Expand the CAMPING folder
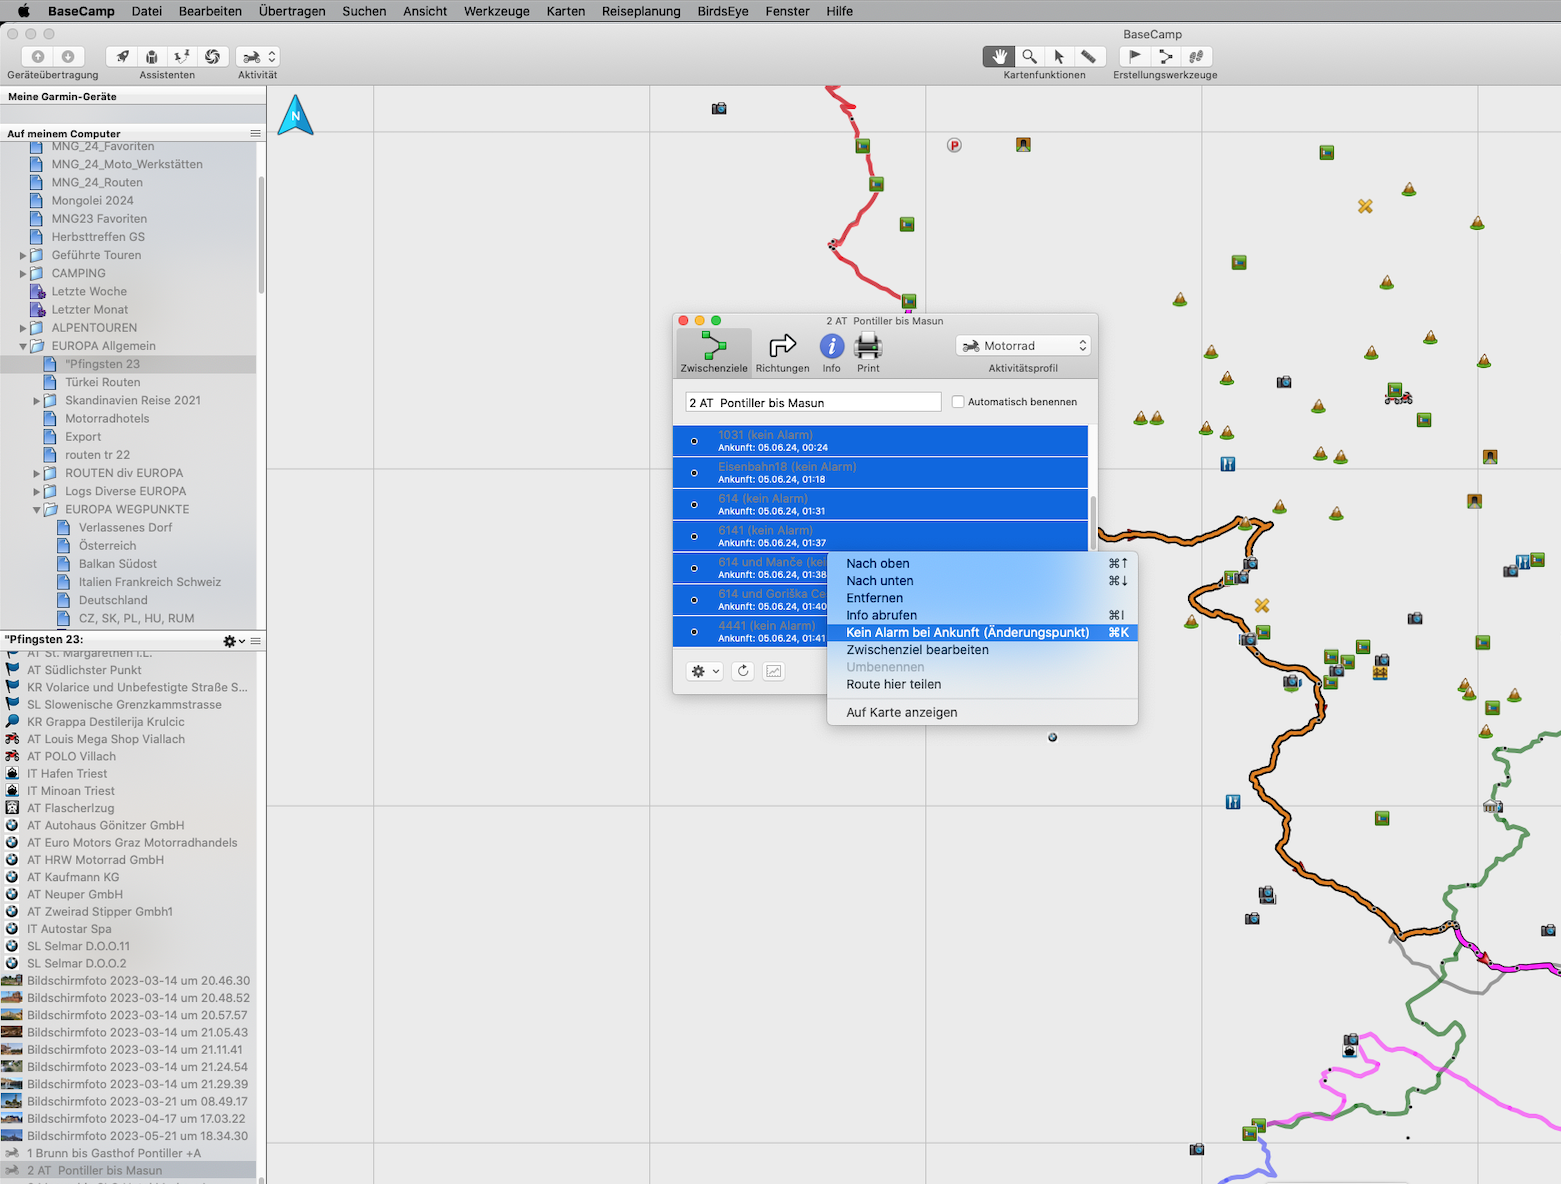This screenshot has height=1184, width=1561. tap(23, 274)
